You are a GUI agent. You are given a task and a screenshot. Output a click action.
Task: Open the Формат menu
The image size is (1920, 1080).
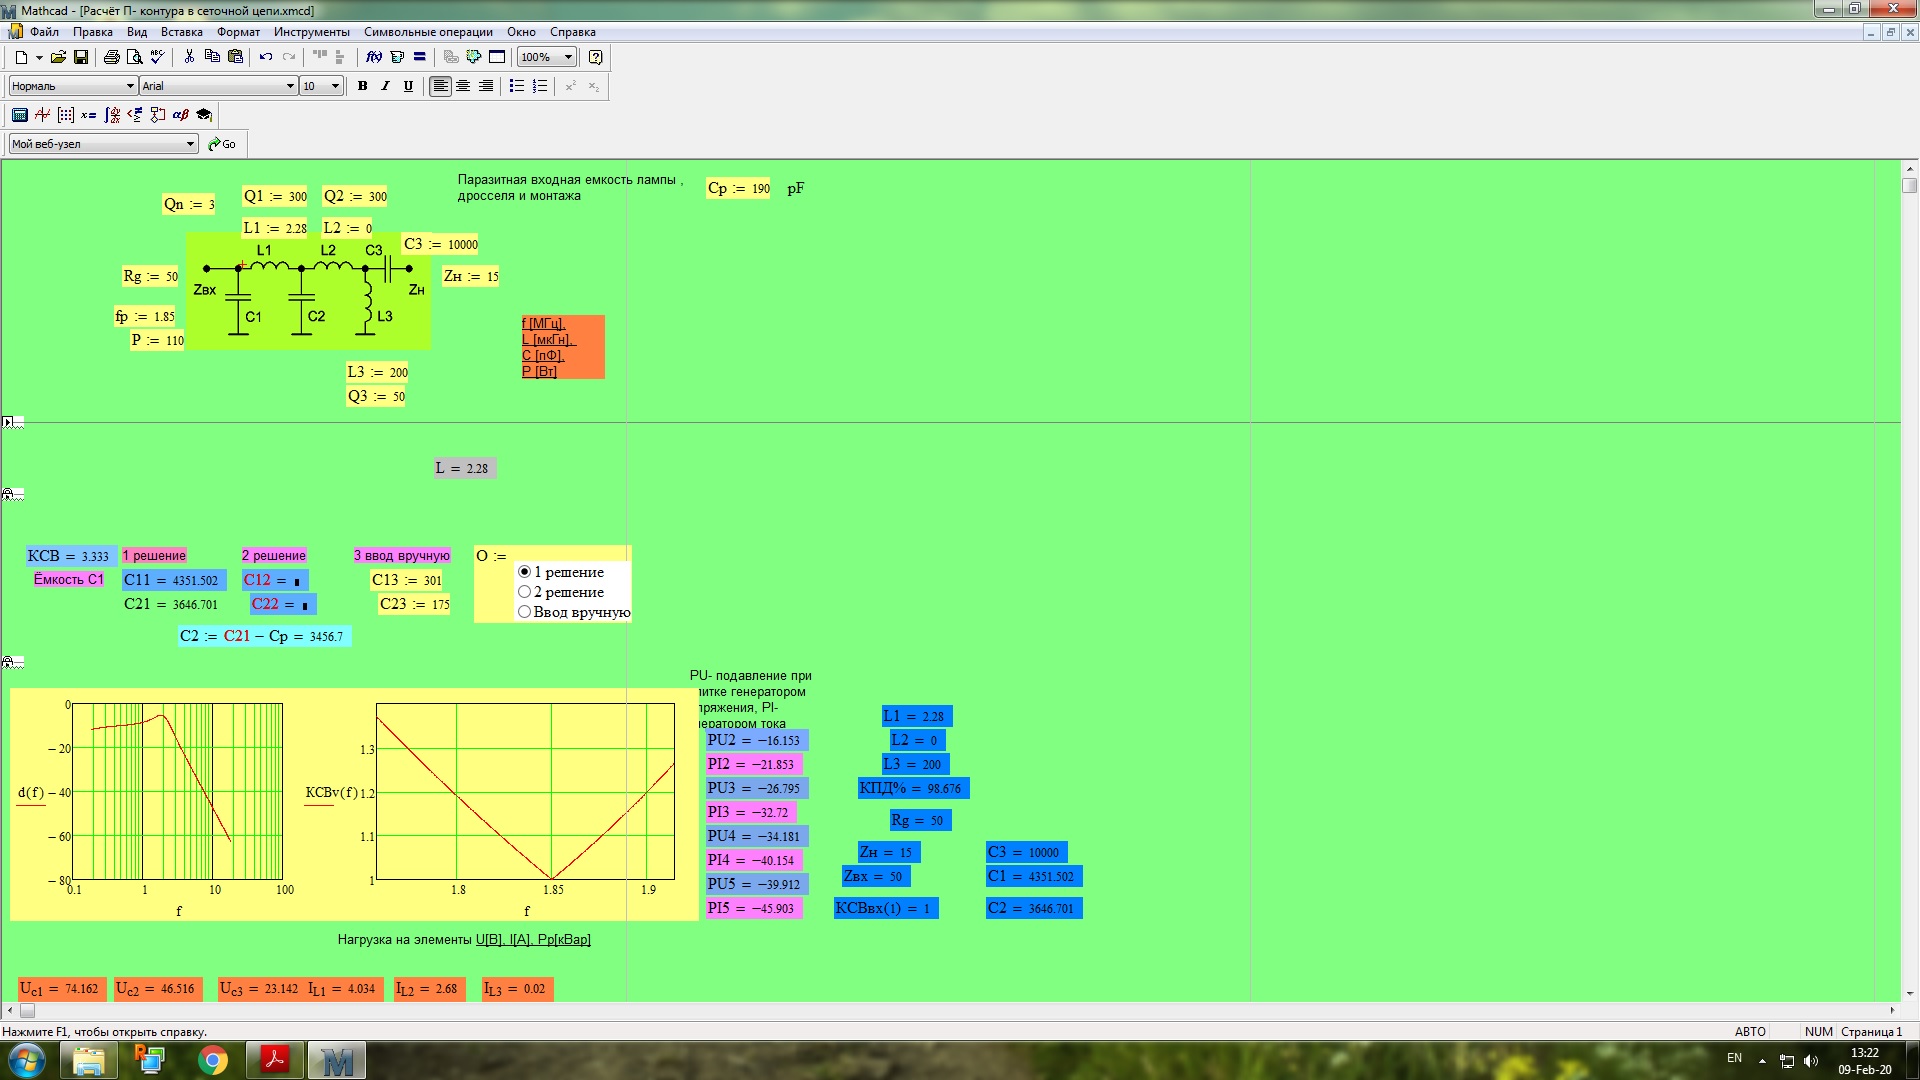[x=238, y=32]
